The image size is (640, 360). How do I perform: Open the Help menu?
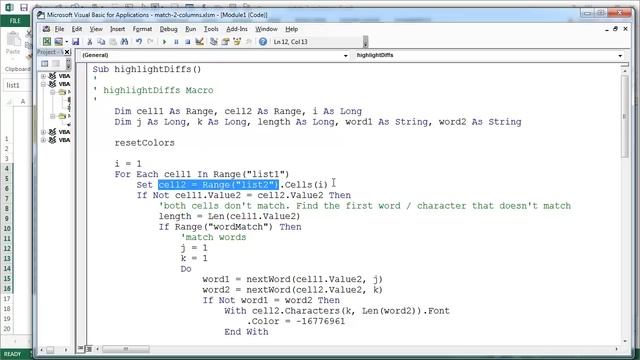[291, 29]
